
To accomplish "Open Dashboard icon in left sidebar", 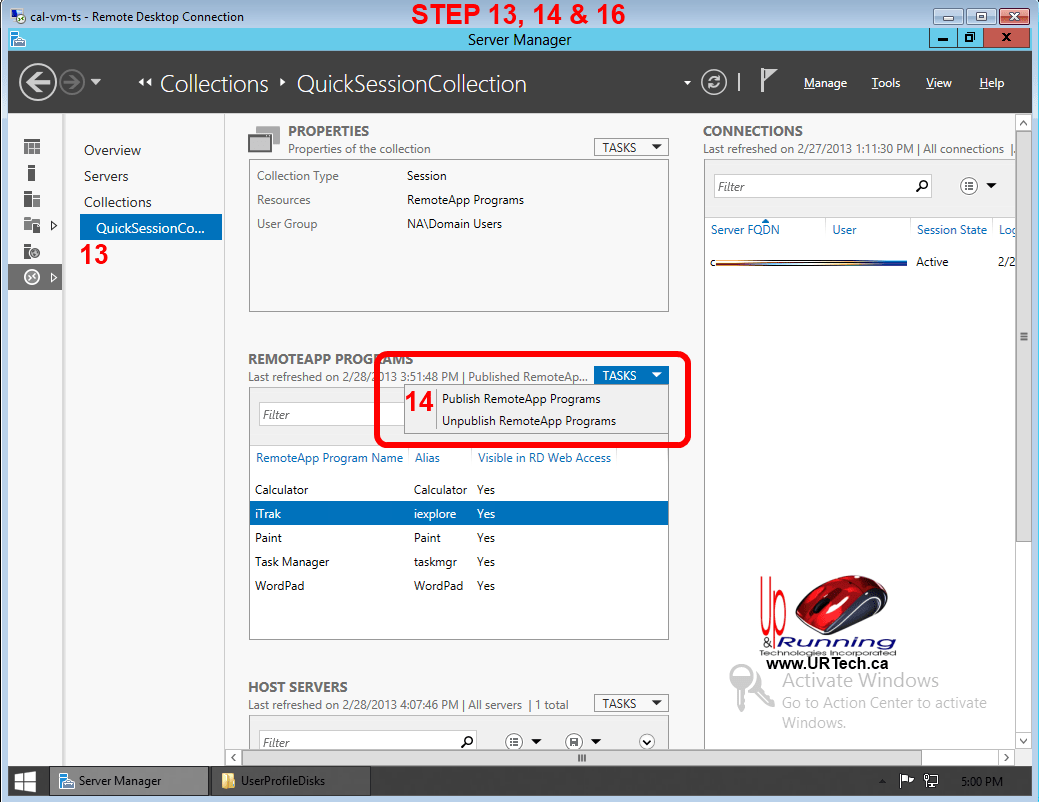I will coord(32,147).
